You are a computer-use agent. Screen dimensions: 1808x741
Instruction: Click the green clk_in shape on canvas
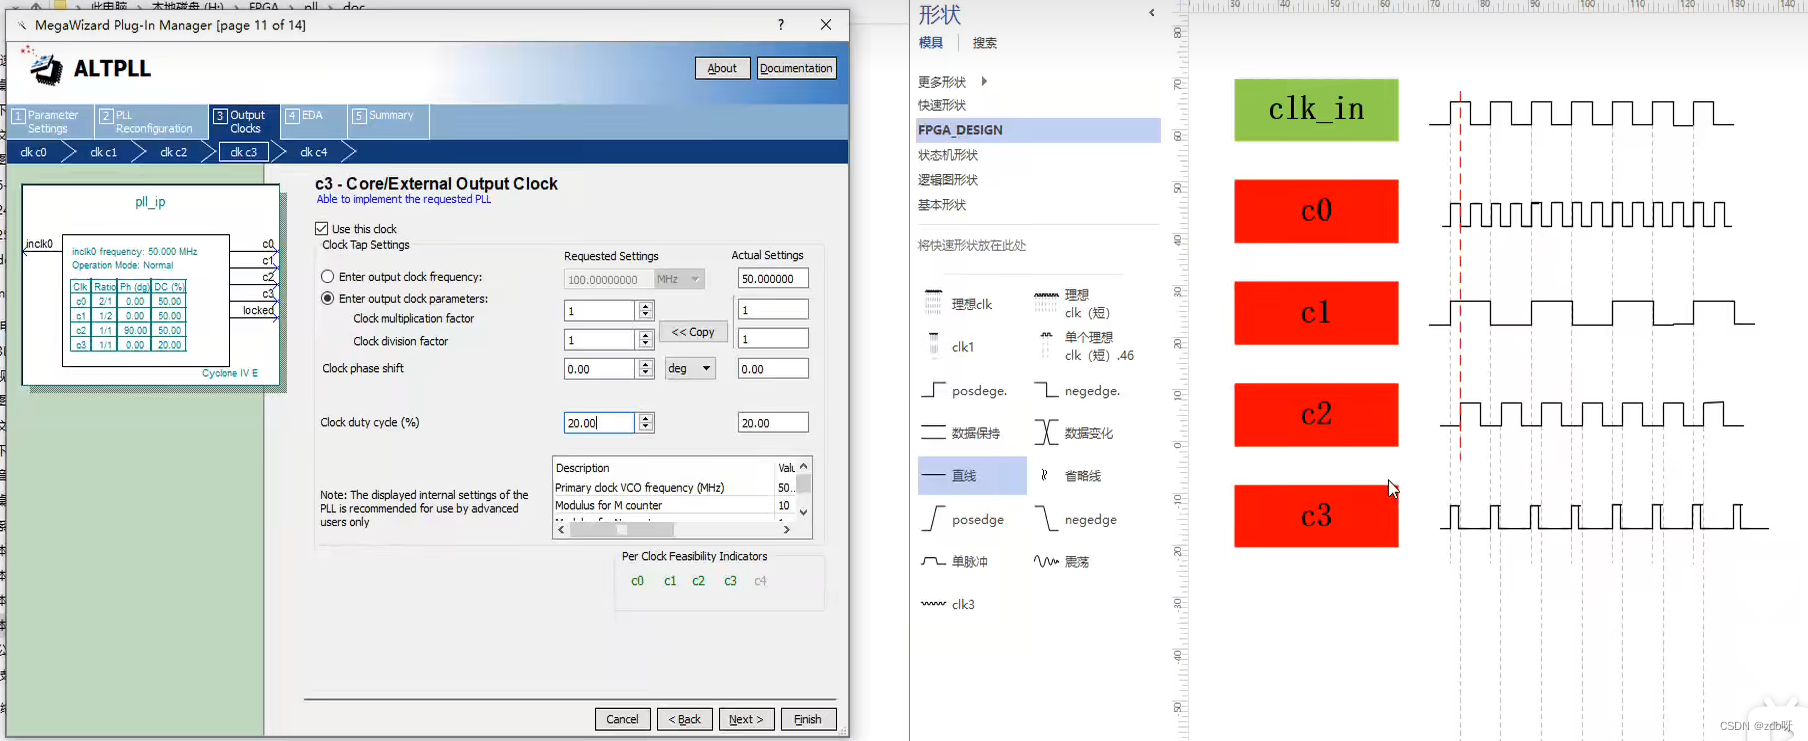tap(1316, 110)
